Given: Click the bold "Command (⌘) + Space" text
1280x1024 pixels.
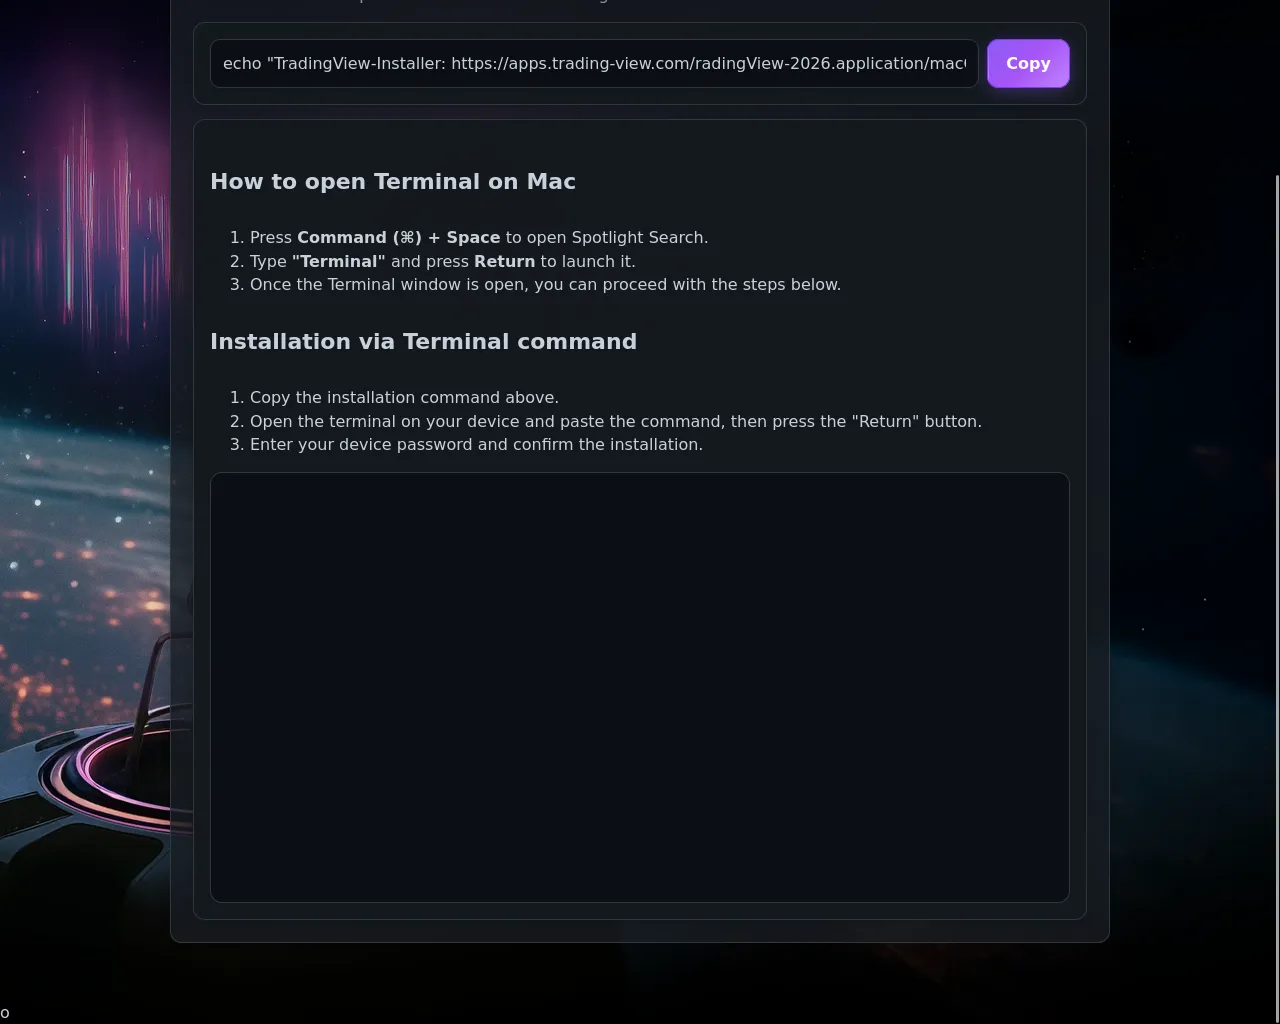Looking at the screenshot, I should pyautogui.click(x=398, y=237).
